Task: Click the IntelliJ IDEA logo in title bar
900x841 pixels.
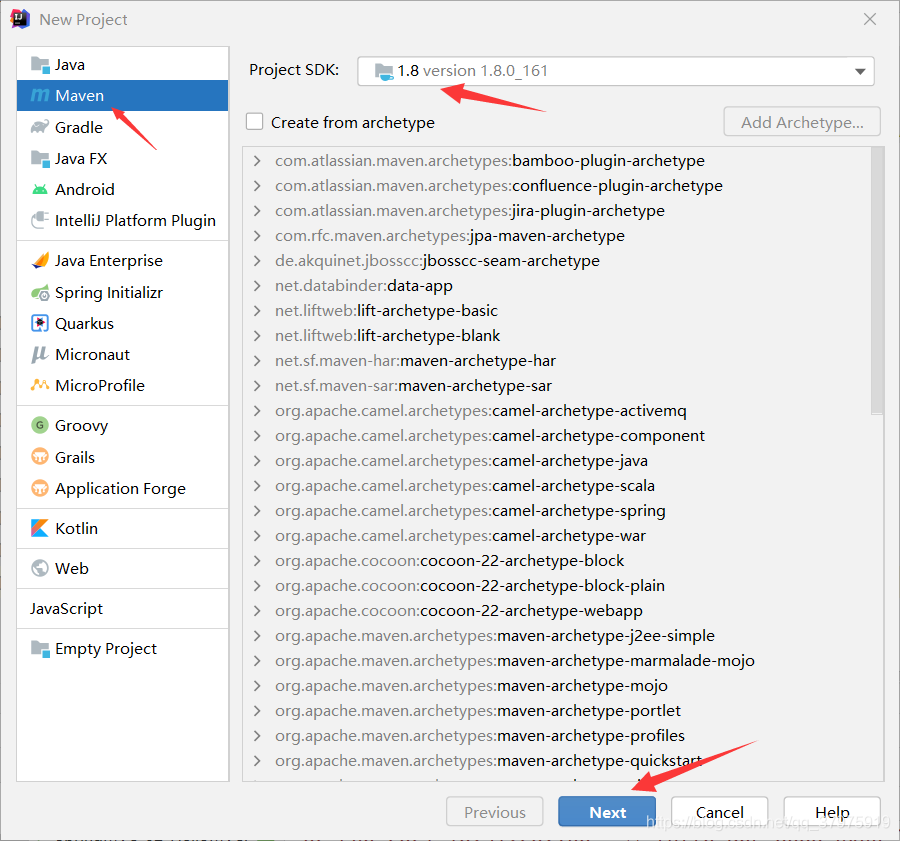Action: 20,19
